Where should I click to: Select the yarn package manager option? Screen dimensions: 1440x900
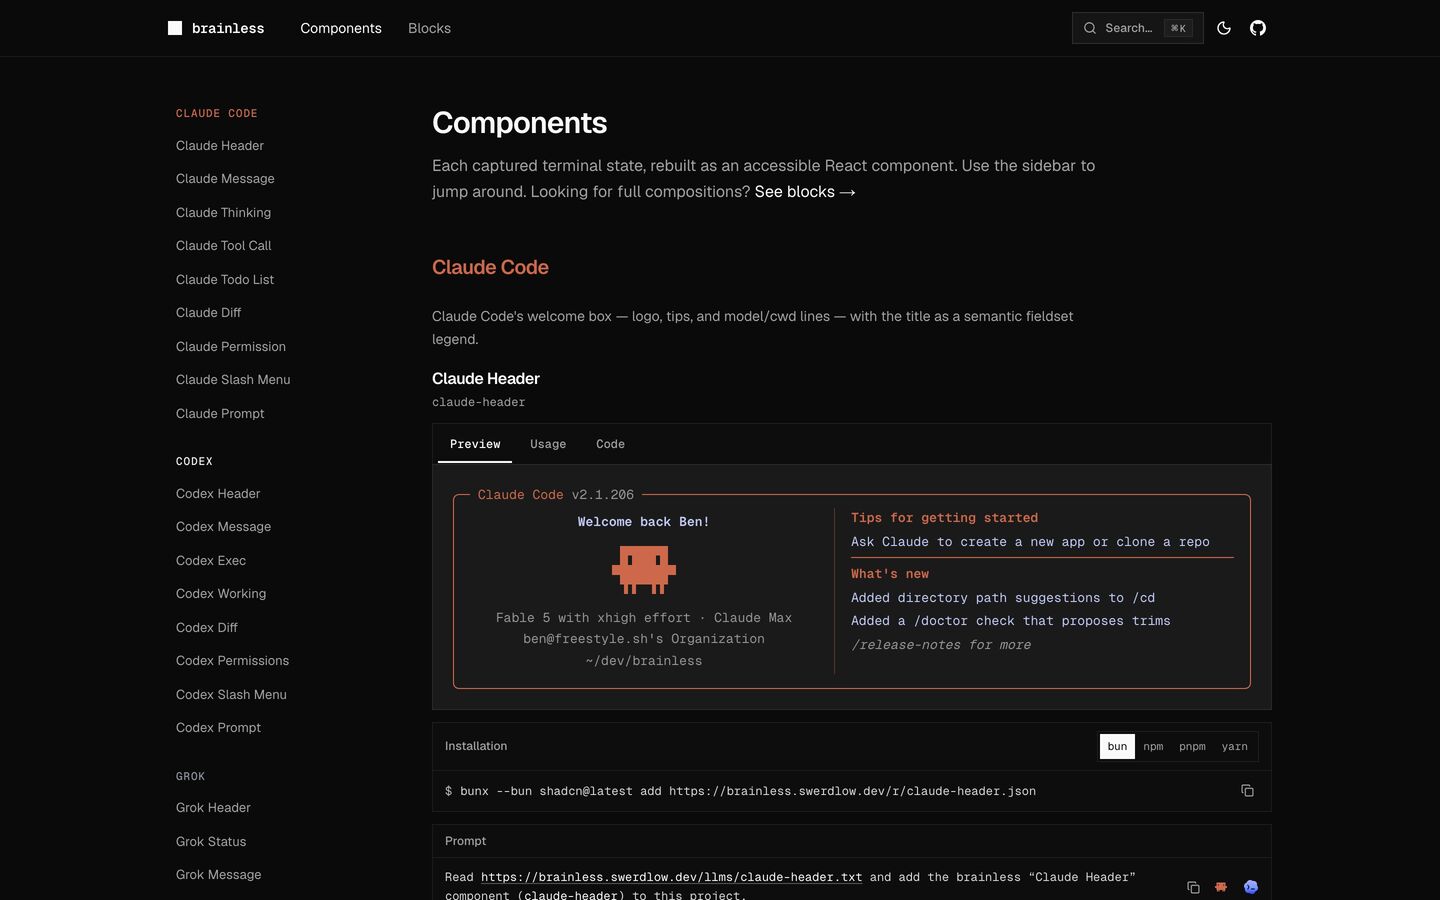tap(1234, 746)
